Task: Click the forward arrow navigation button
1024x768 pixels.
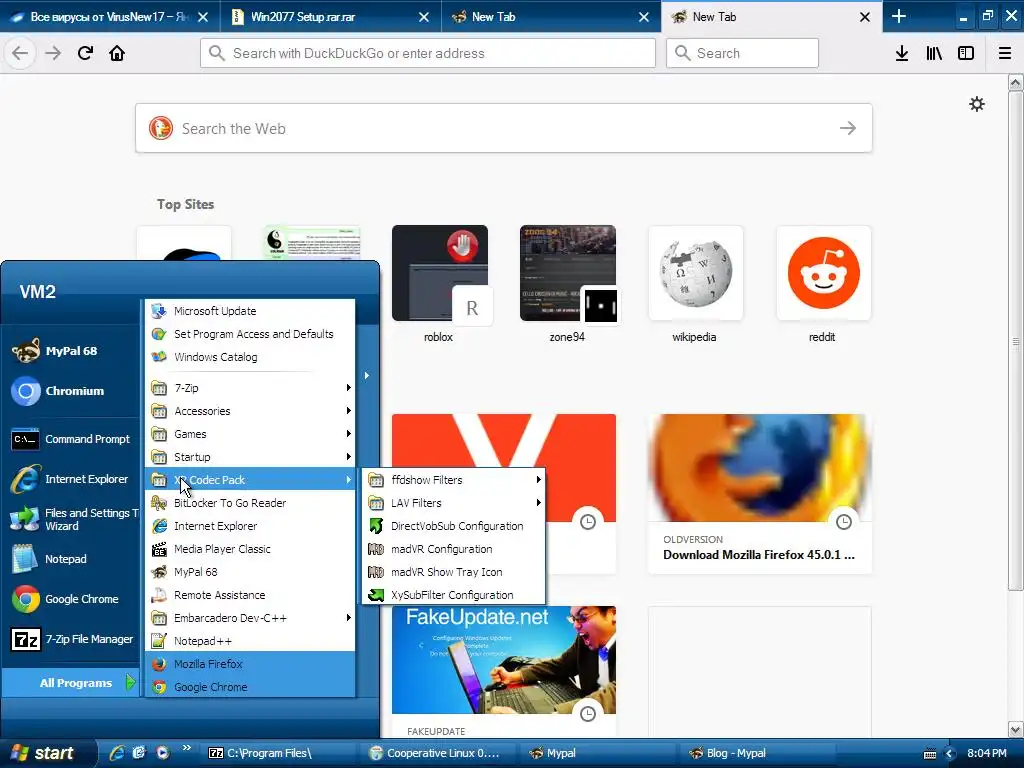Action: [x=53, y=53]
